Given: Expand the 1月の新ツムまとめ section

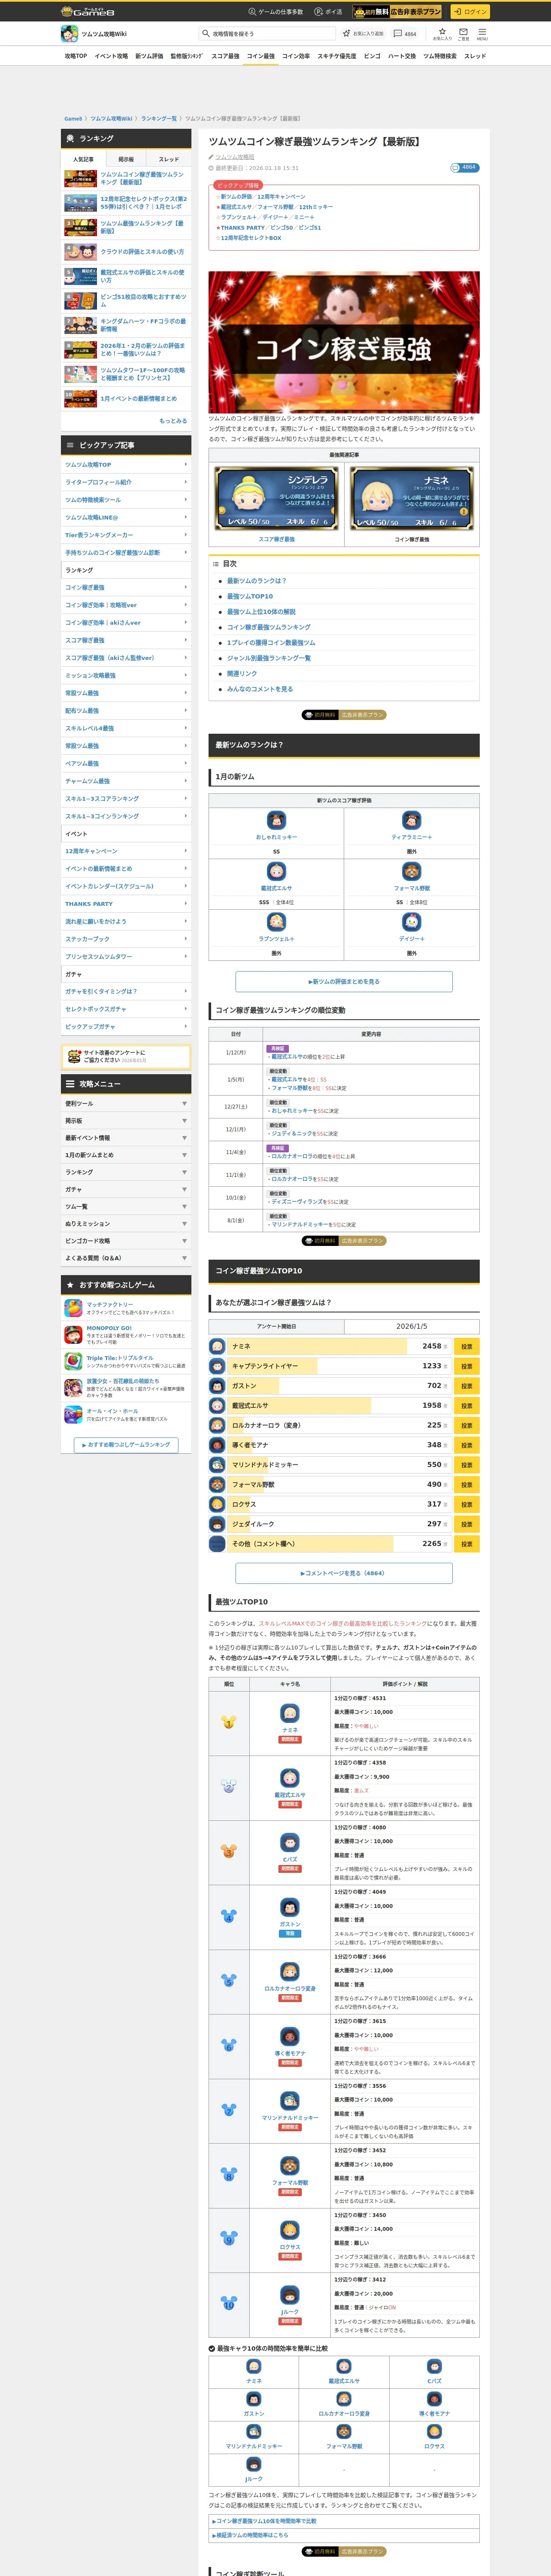Looking at the screenshot, I should pos(126,1155).
